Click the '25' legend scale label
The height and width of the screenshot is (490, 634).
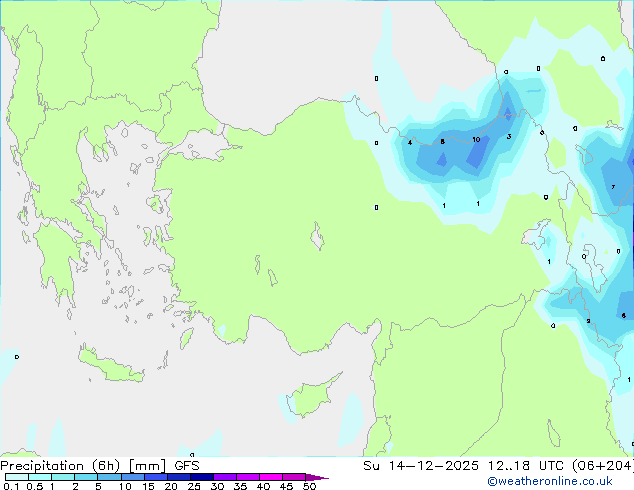tap(194, 486)
